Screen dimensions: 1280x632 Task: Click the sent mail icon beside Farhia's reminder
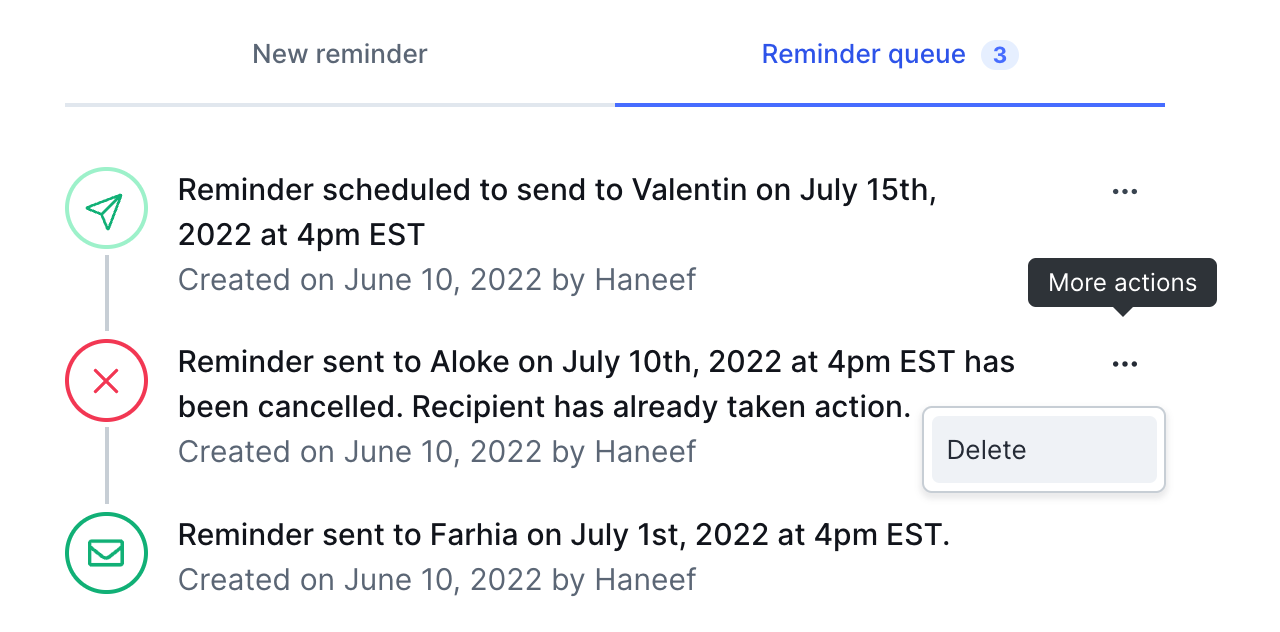click(x=106, y=553)
